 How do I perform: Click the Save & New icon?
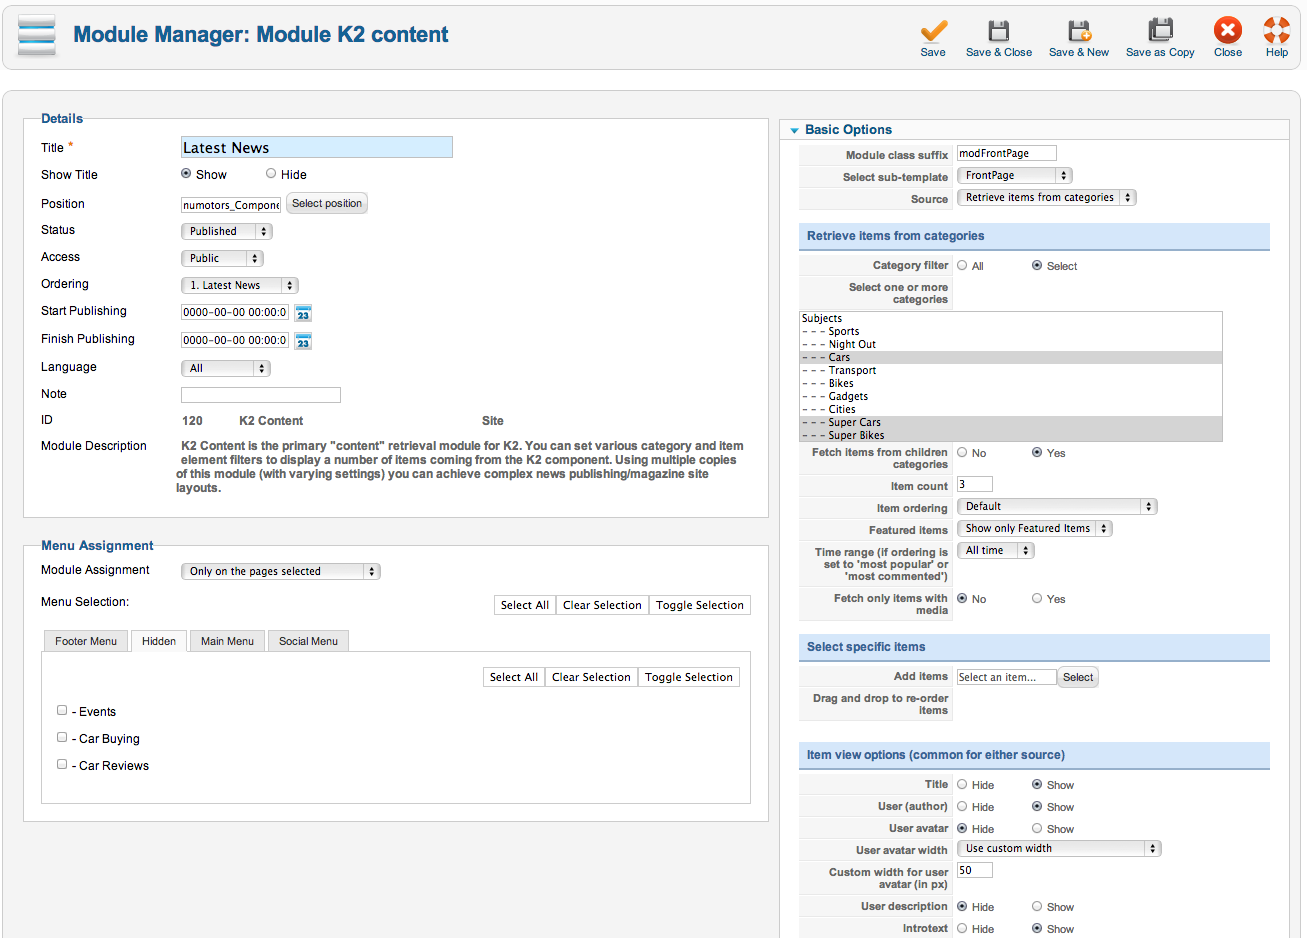tap(1079, 30)
